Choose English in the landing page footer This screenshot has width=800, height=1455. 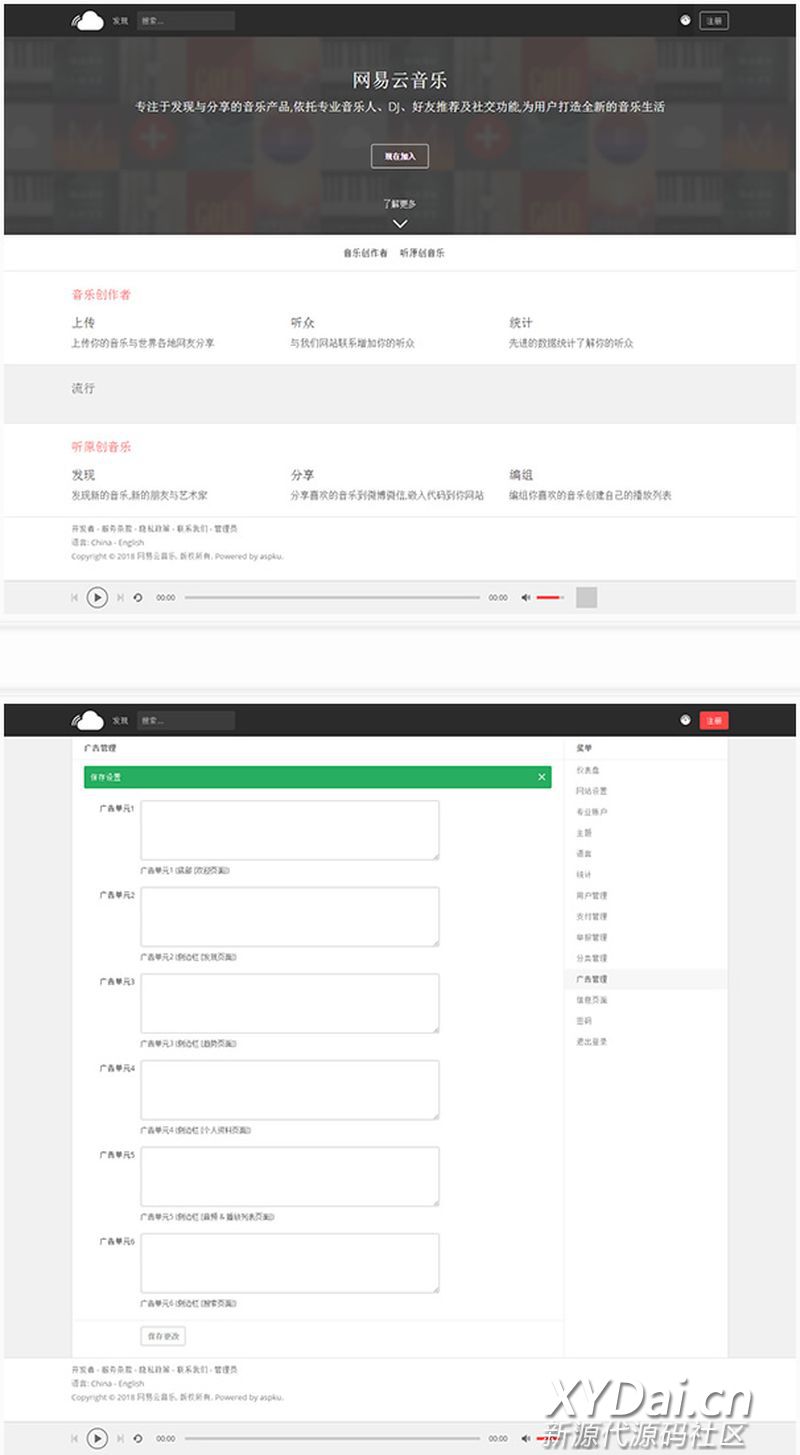coord(131,543)
